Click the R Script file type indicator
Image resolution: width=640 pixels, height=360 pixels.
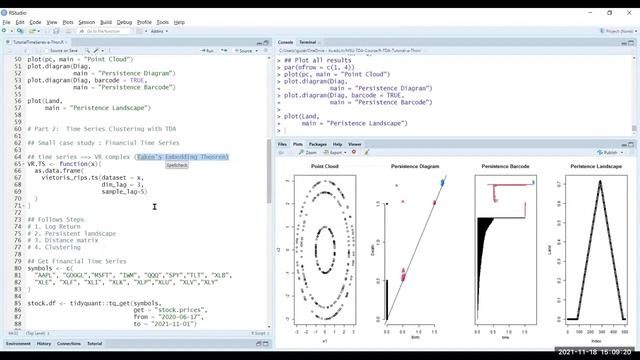[x=259, y=333]
